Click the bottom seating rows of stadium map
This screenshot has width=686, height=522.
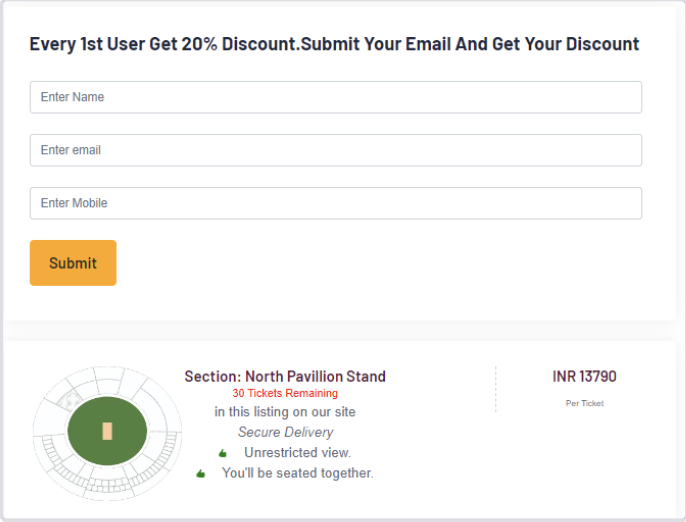click(107, 485)
